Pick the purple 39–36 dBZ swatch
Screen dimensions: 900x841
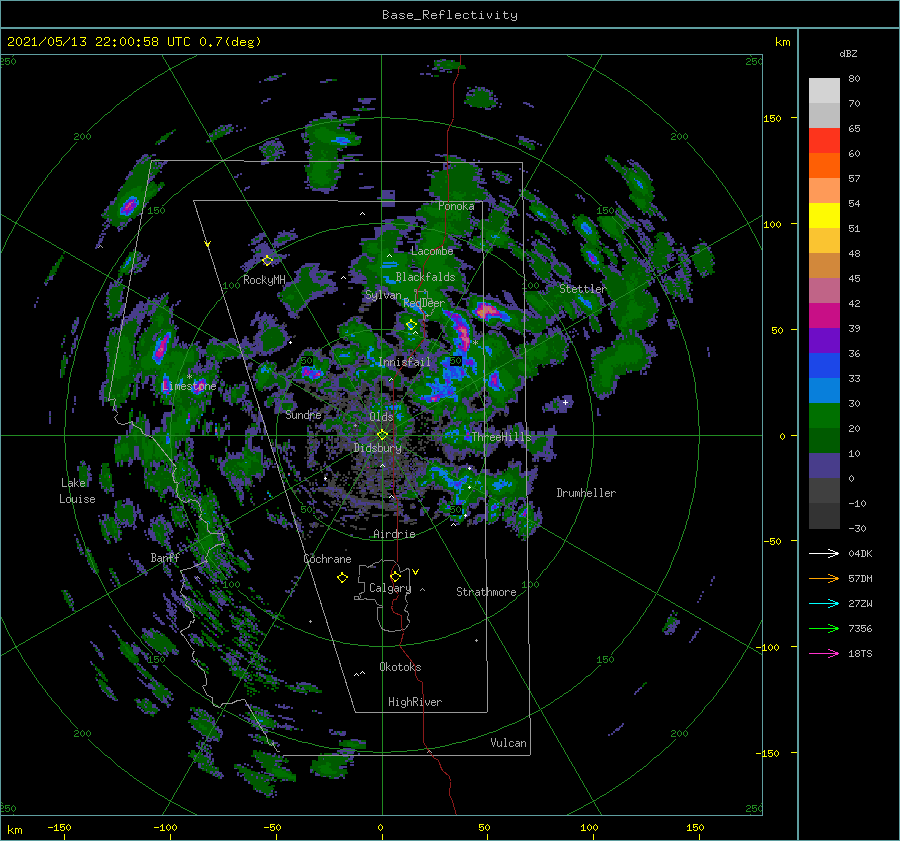[x=824, y=341]
